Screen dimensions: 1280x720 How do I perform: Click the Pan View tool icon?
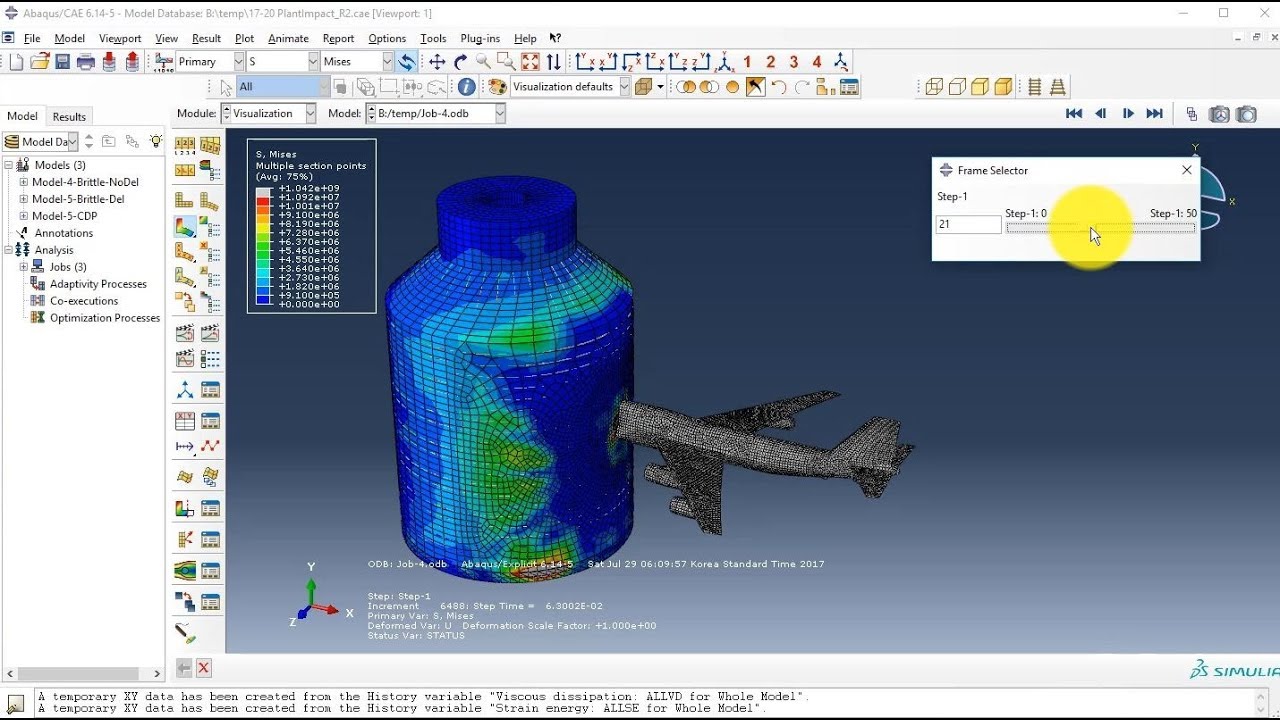(437, 62)
